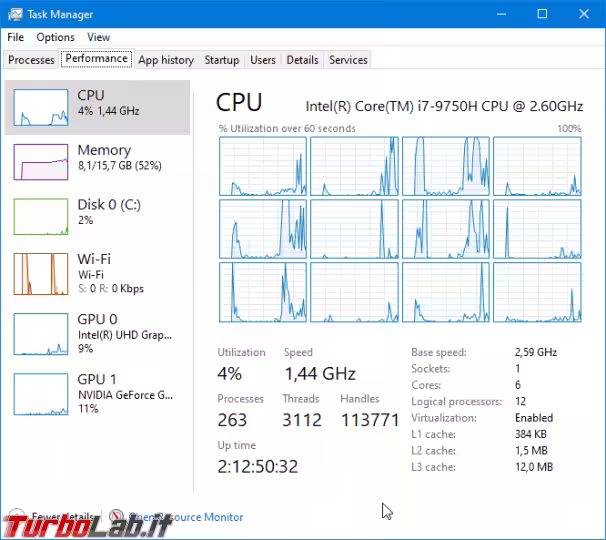Maximize the Task Manager window
This screenshot has width=606, height=540.
[x=542, y=14]
